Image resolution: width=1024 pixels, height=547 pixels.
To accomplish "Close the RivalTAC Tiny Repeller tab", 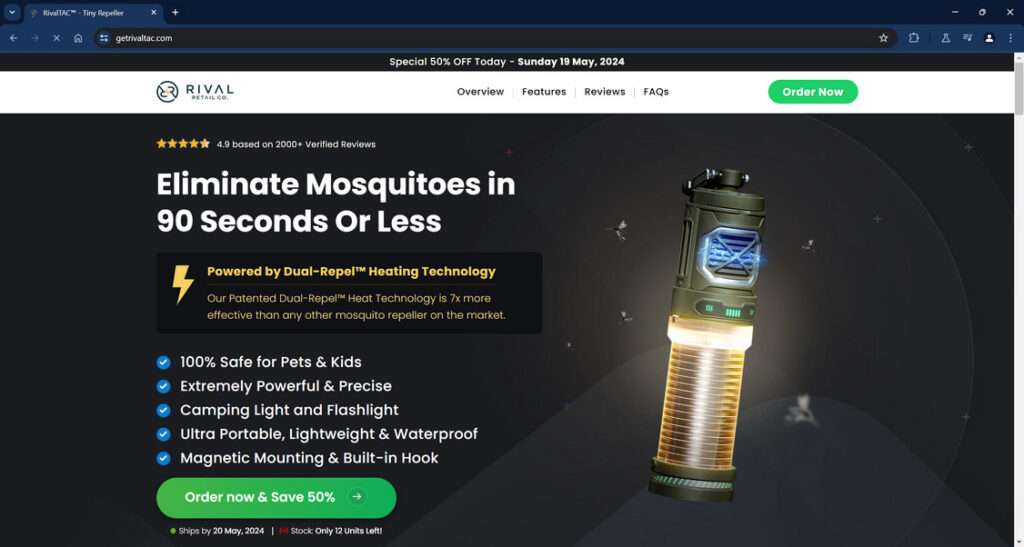I will point(153,12).
